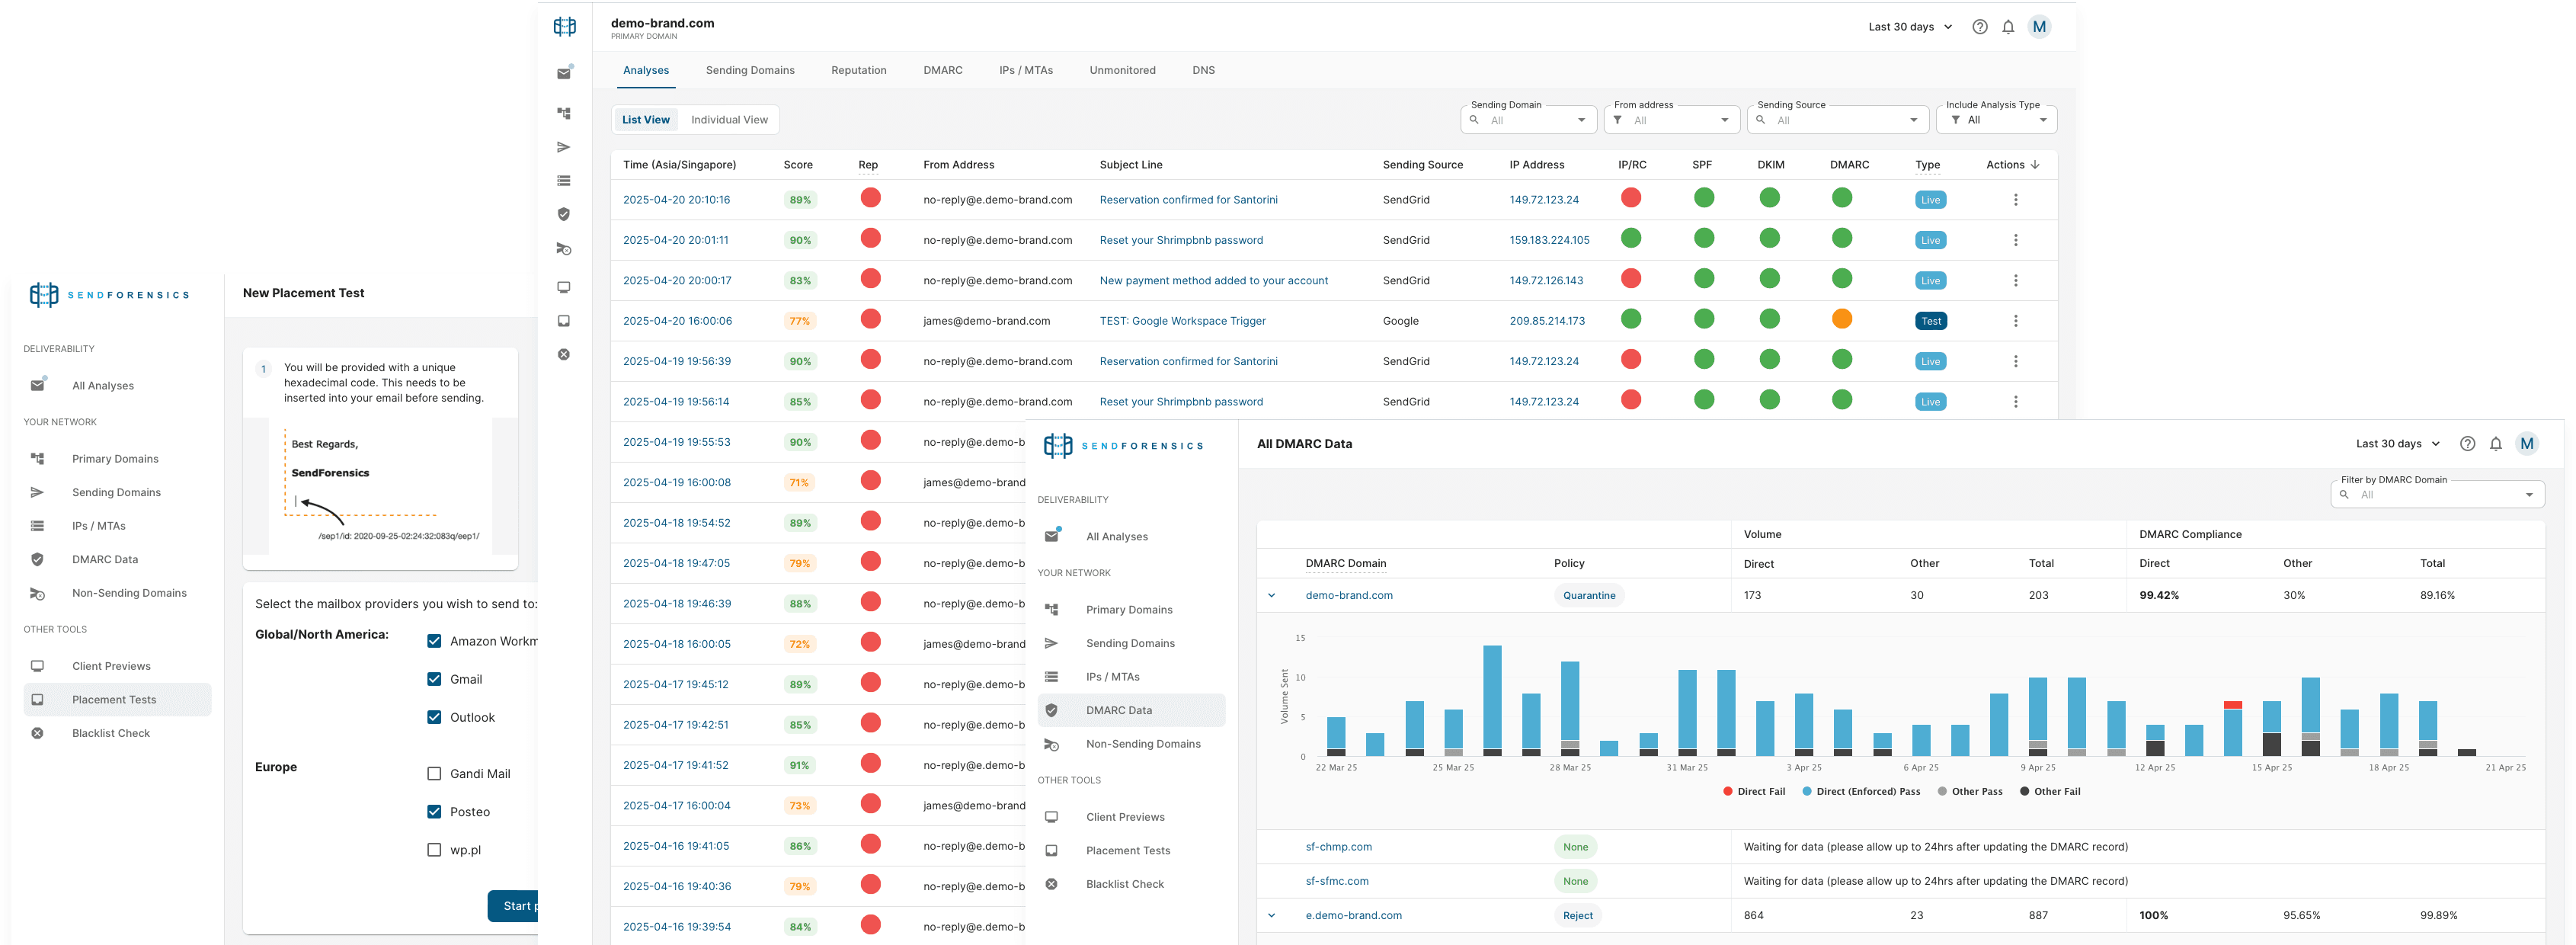Uncheck the Gmail mailbox provider

[434, 679]
